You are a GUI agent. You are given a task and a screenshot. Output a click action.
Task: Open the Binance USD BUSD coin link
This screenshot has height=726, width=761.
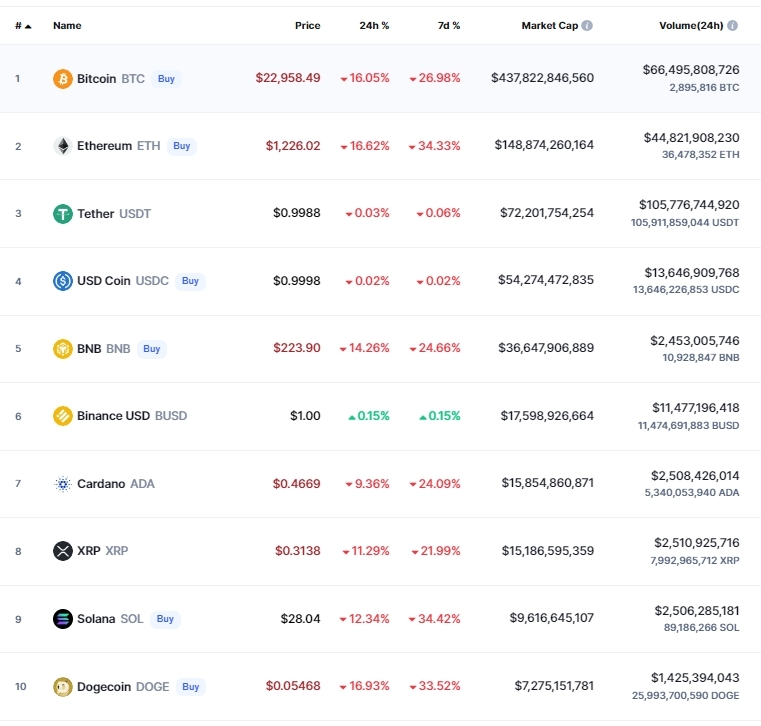[132, 416]
